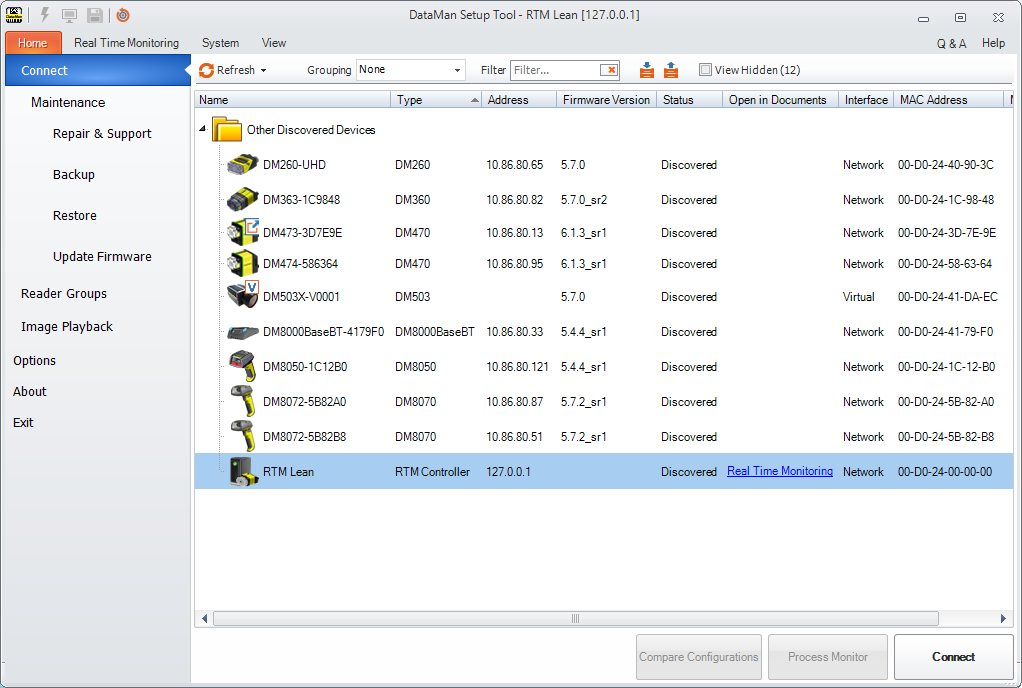Open the System tab
Image resolution: width=1022 pixels, height=688 pixels.
(x=220, y=43)
